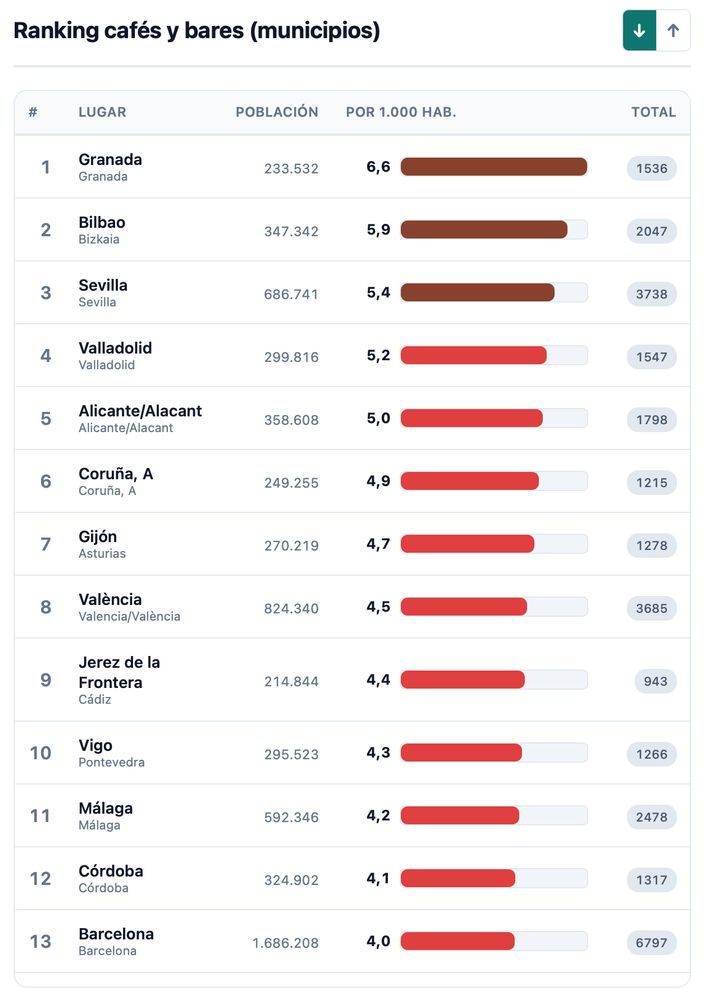Viewport: 704px width, 1000px height.
Task: Sort ranking in descending order
Action: click(639, 31)
